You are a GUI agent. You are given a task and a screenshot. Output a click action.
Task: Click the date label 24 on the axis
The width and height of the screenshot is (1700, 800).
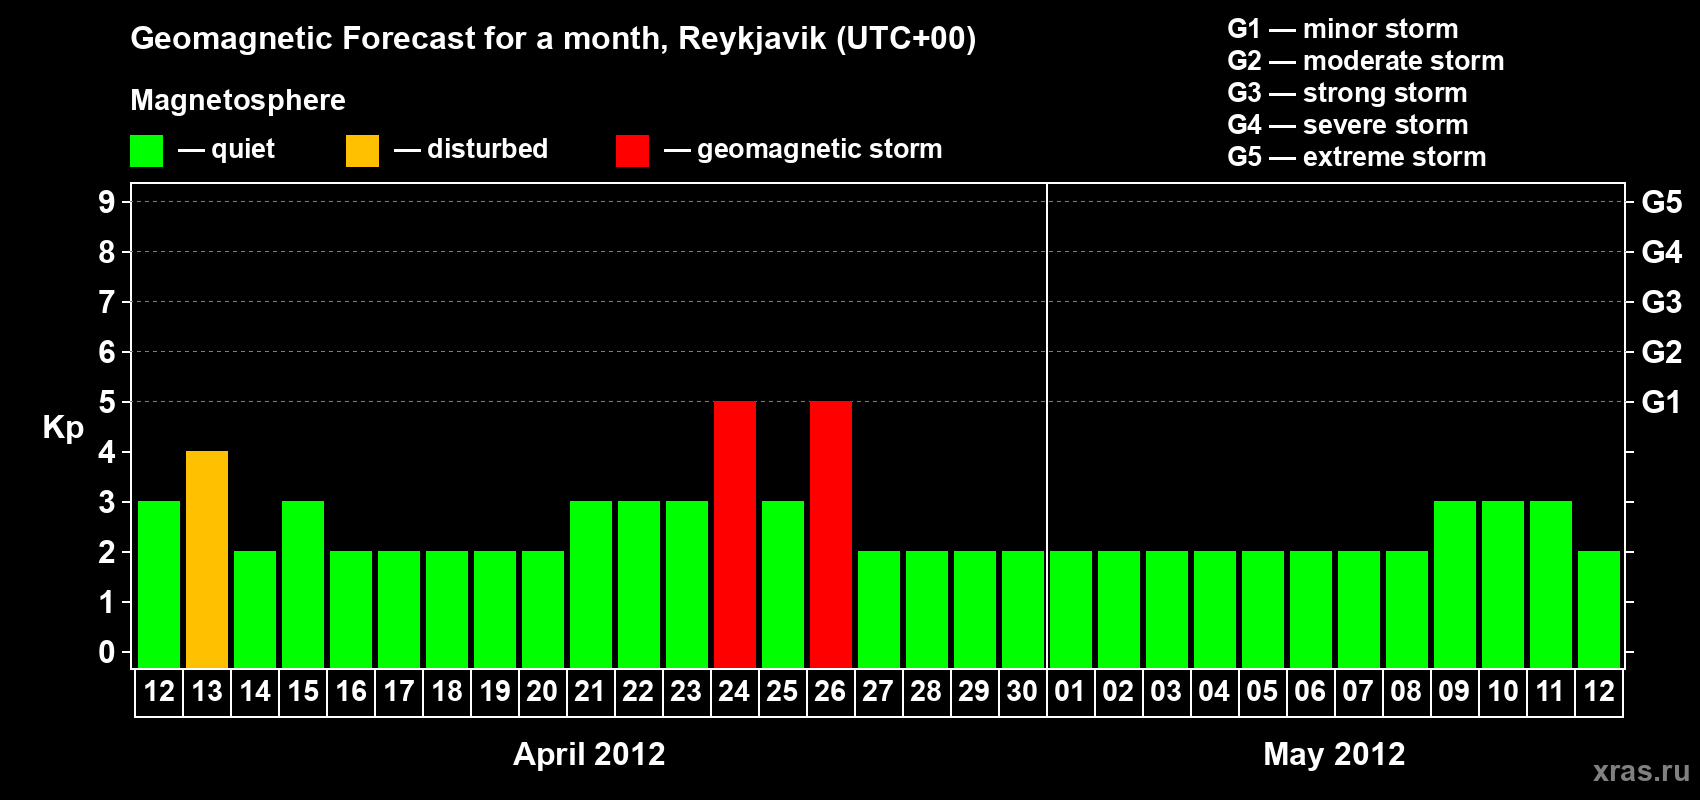[734, 691]
